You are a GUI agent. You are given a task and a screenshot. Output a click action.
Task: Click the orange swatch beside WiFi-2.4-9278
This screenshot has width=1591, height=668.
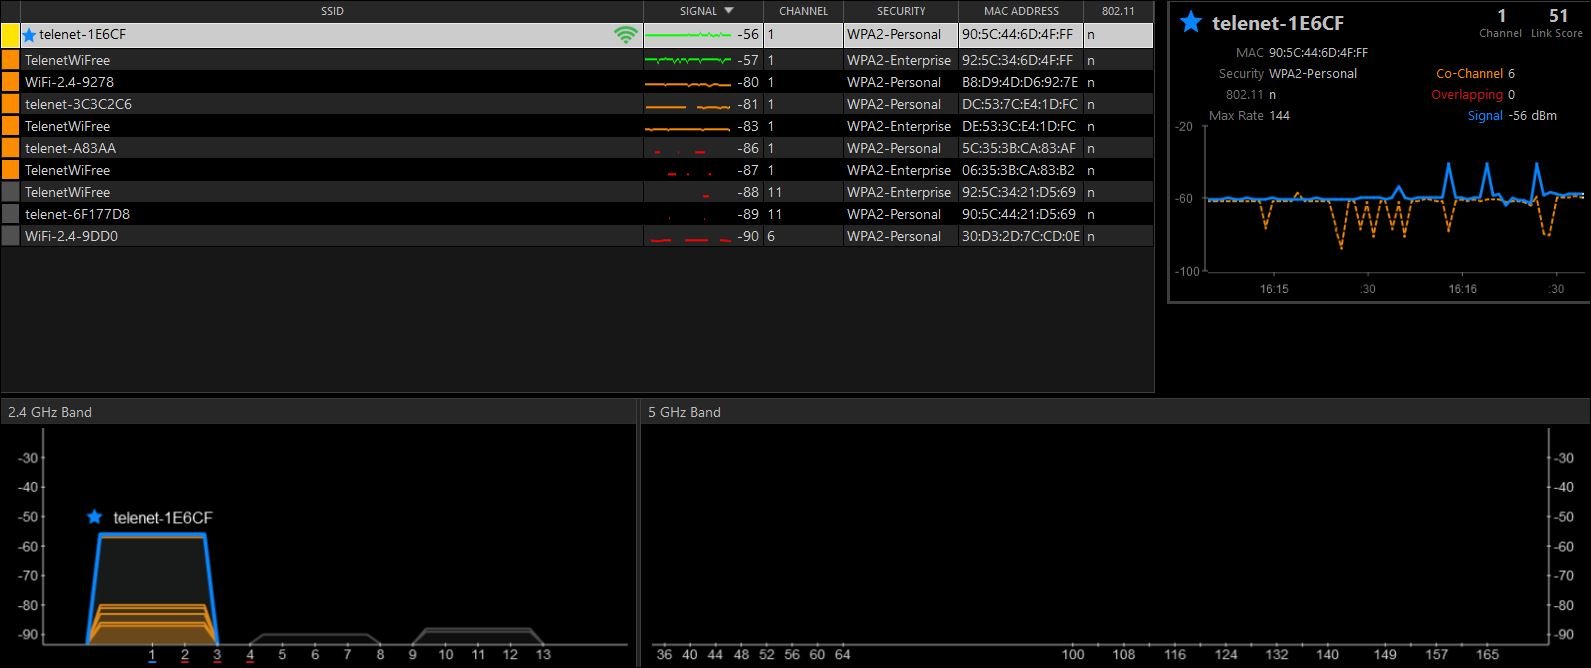tap(10, 82)
